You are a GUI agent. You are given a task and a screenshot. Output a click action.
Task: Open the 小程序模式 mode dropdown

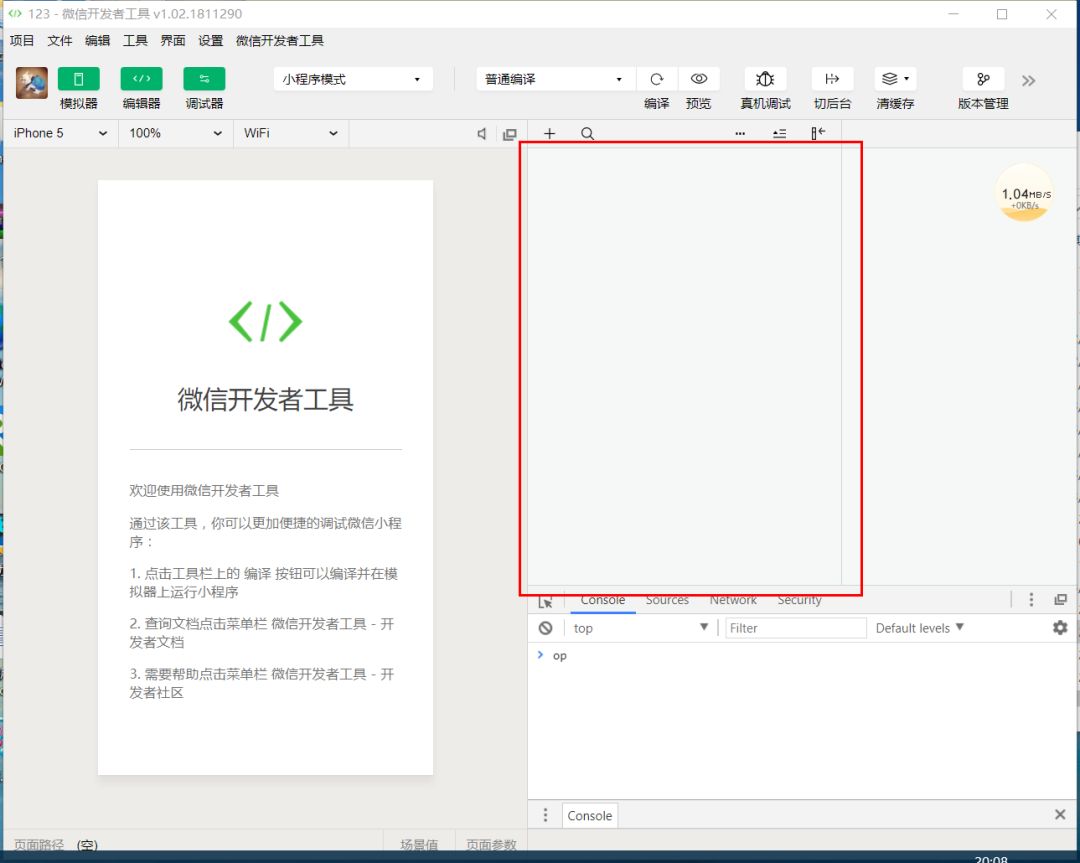click(x=353, y=79)
